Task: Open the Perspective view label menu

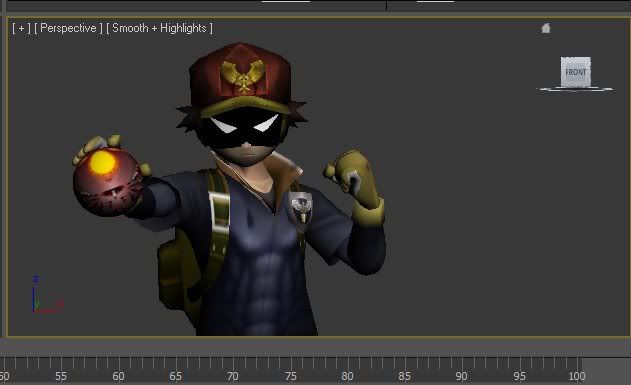Action: tap(68, 28)
